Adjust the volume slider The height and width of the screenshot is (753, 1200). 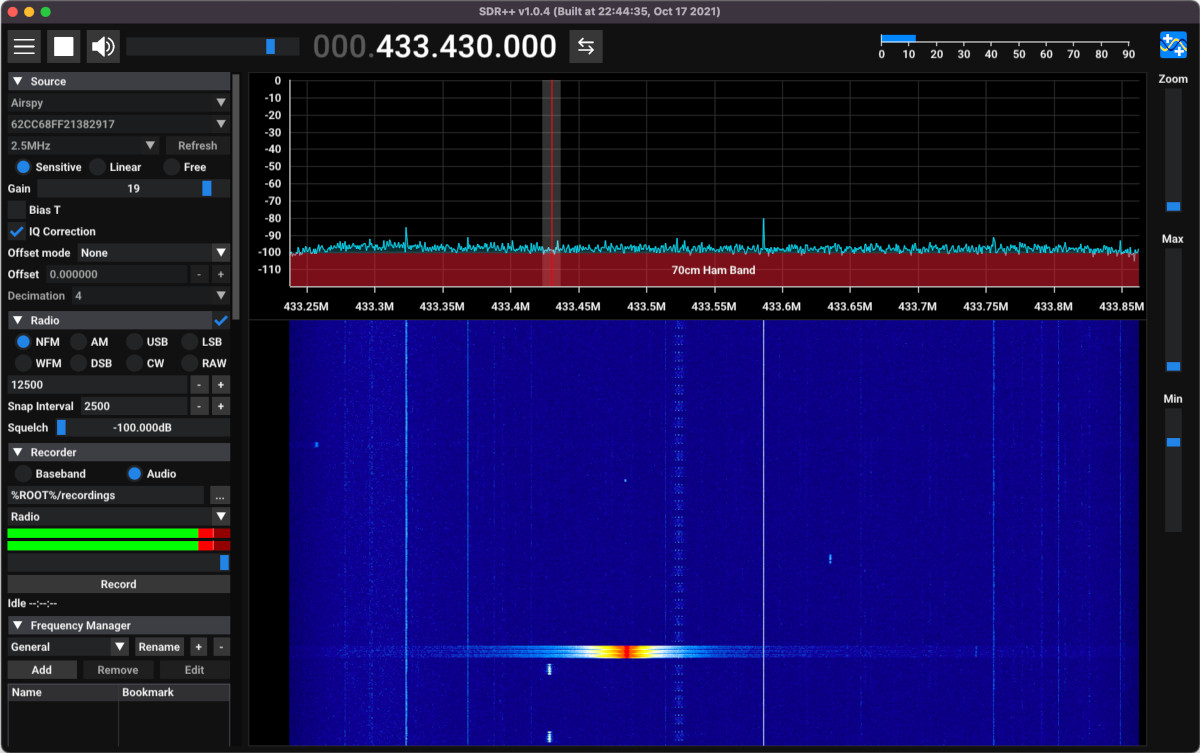pyautogui.click(x=213, y=46)
